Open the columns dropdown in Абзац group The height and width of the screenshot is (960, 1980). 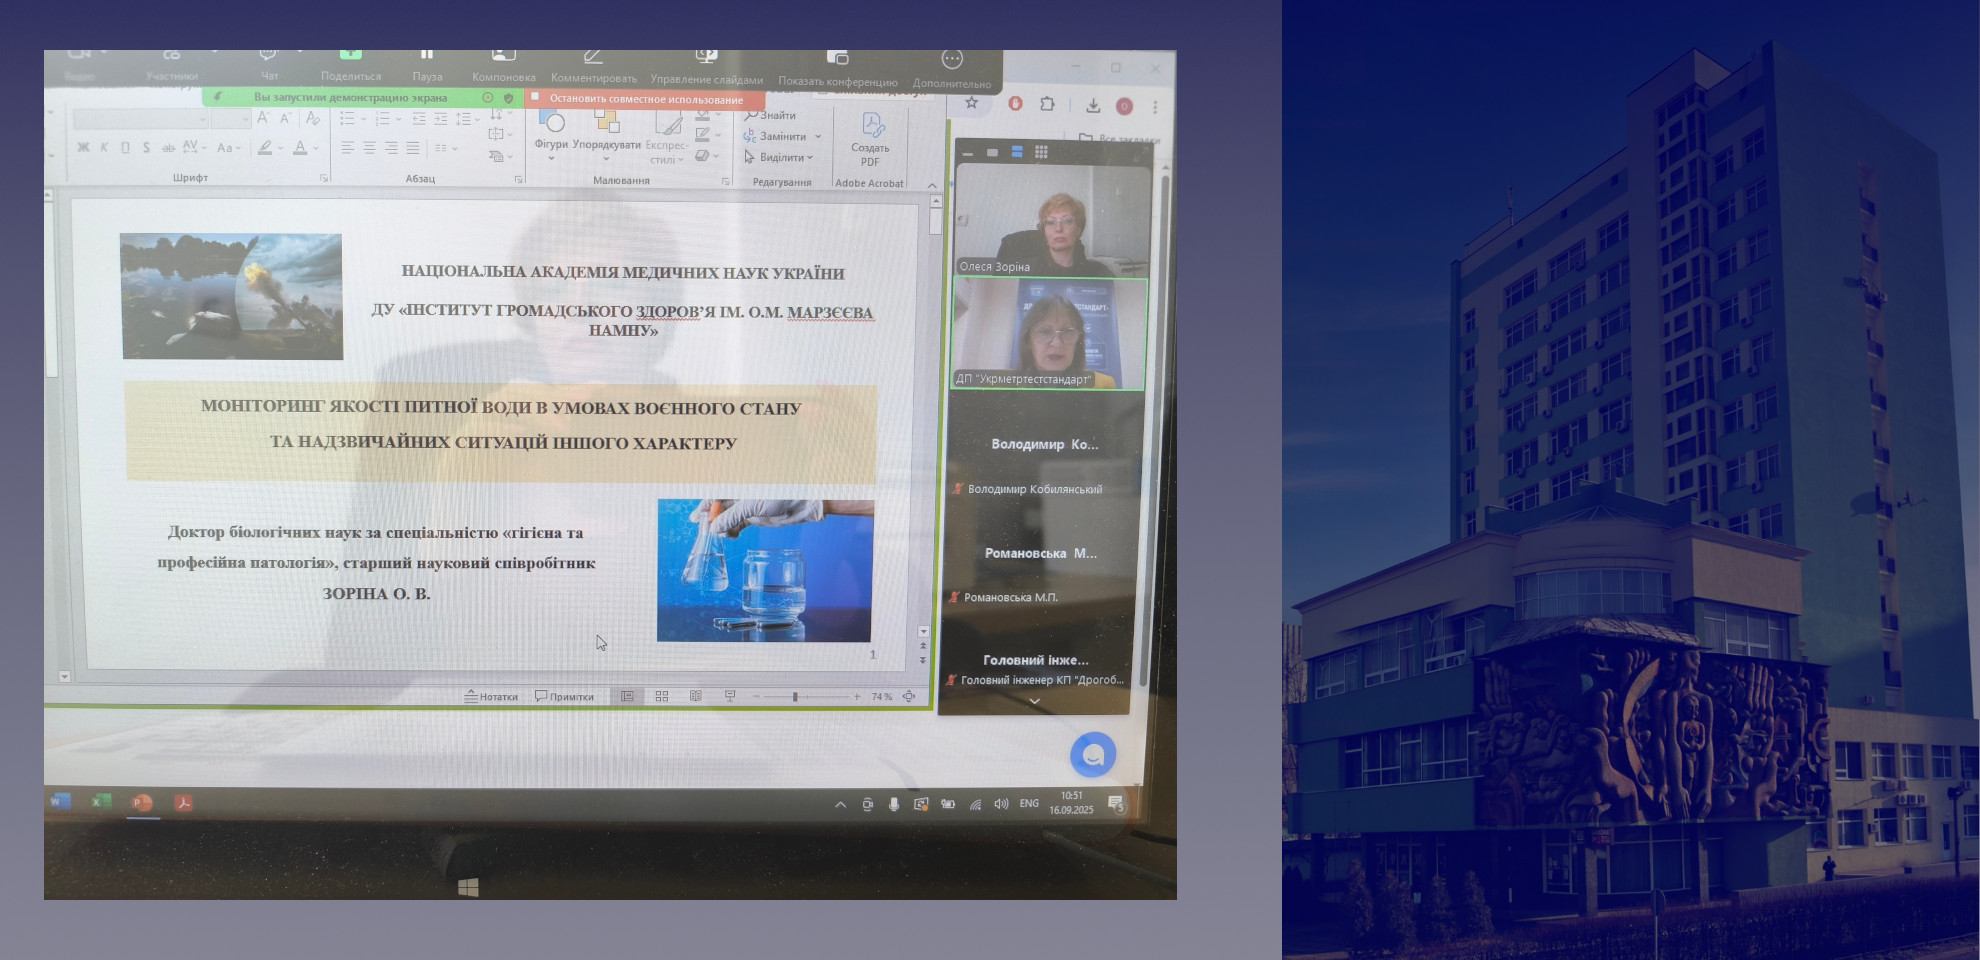click(x=446, y=148)
